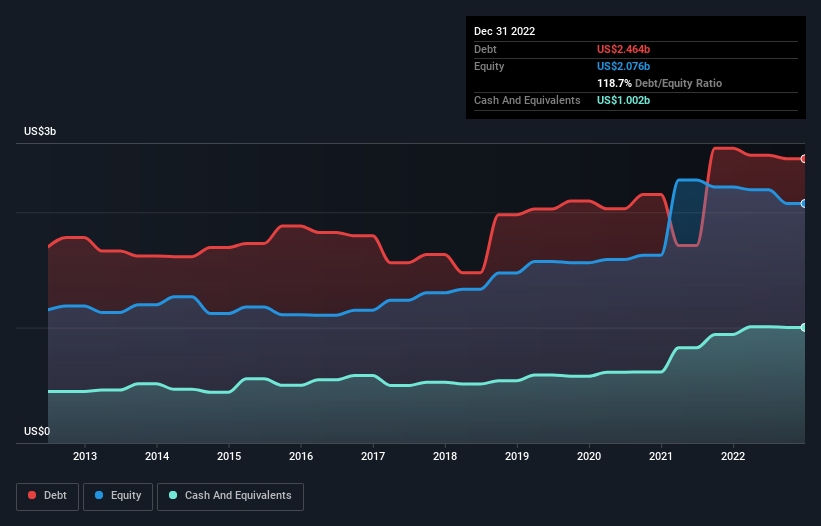
Task: Toggle the Debt legend series
Action: 47,496
